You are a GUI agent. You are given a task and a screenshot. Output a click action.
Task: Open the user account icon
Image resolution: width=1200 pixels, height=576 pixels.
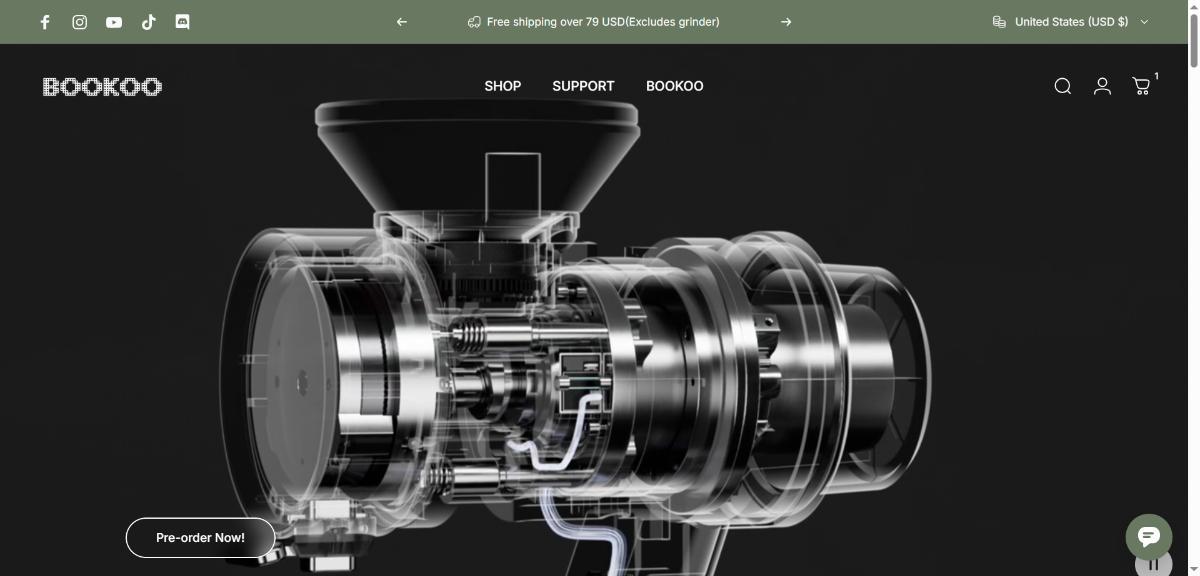coord(1102,86)
